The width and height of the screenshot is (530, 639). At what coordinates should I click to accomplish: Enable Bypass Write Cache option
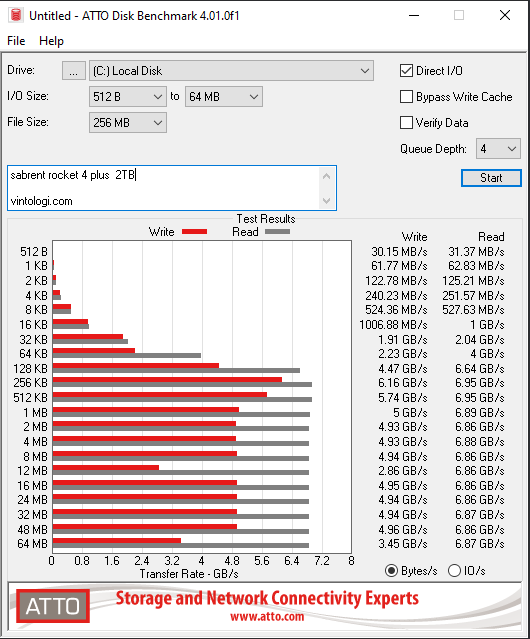tap(406, 97)
